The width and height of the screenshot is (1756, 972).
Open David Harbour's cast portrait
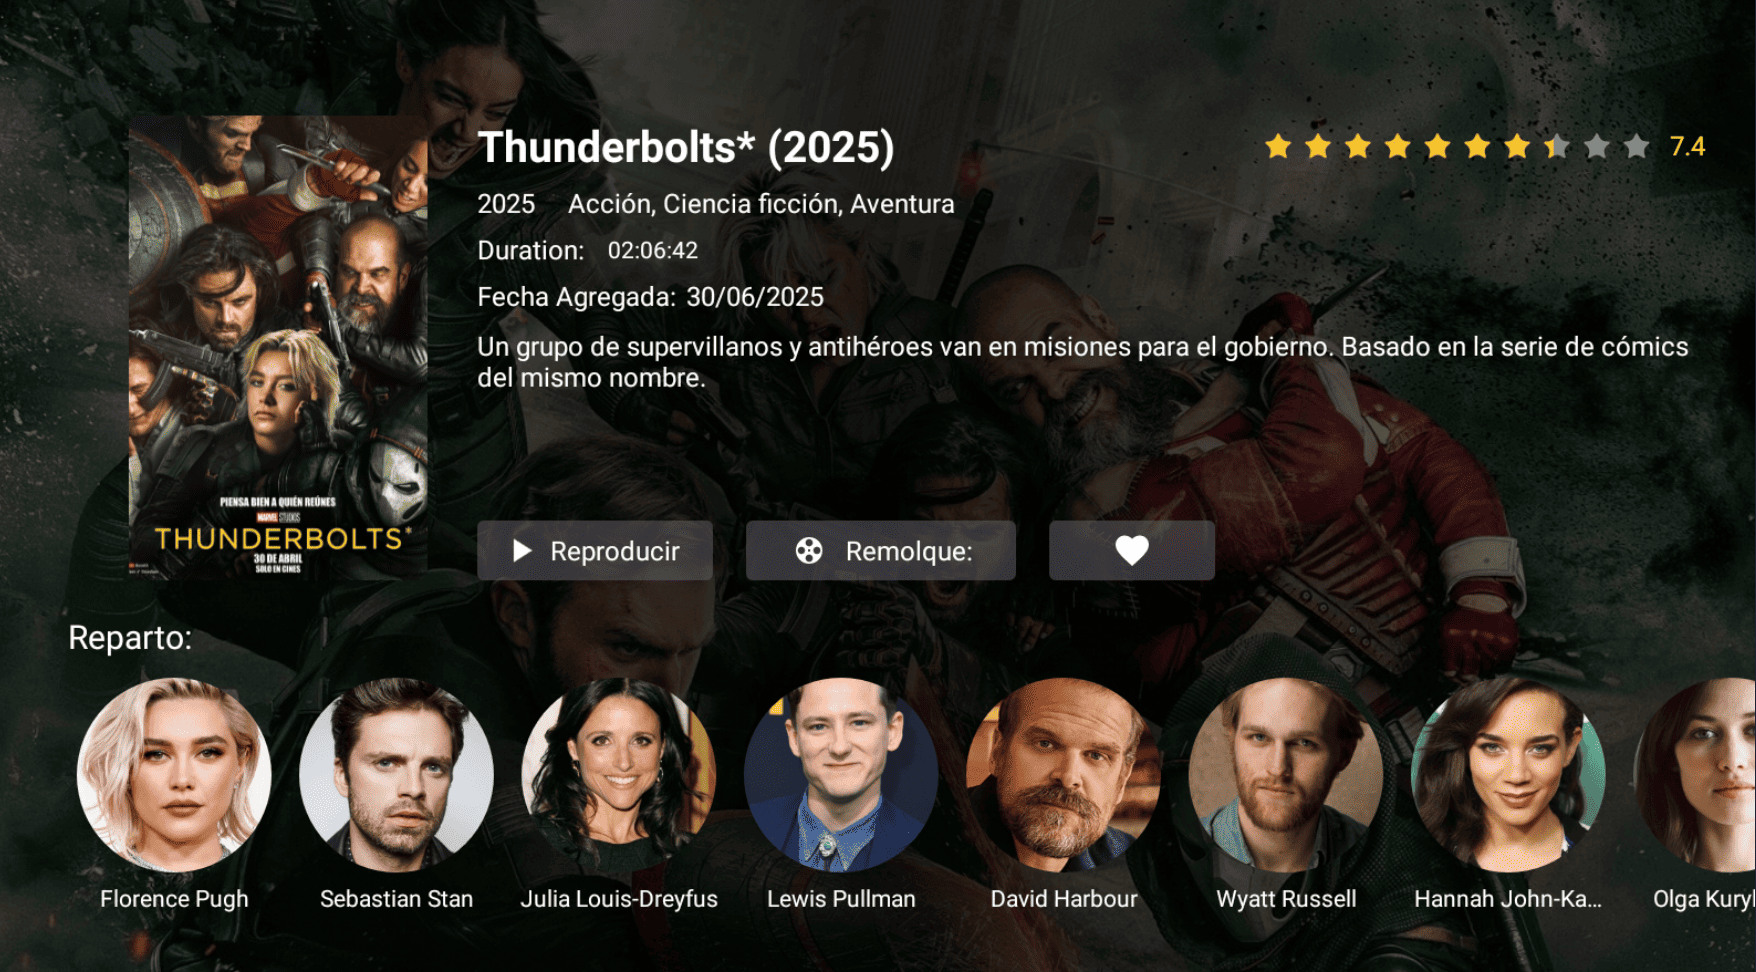point(1064,775)
